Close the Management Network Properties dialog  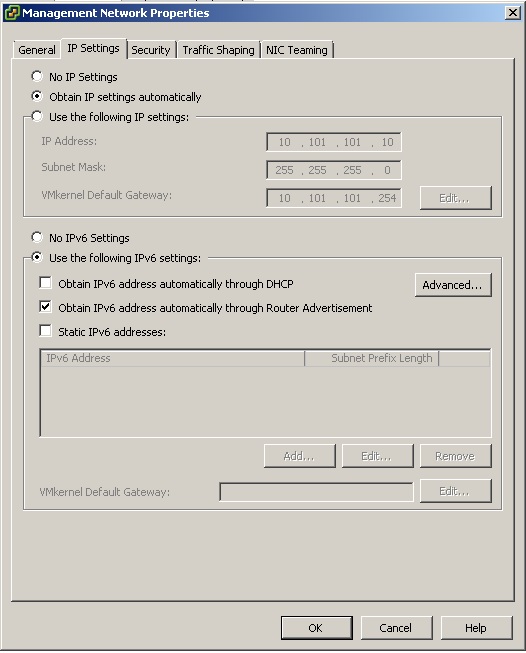pos(513,13)
